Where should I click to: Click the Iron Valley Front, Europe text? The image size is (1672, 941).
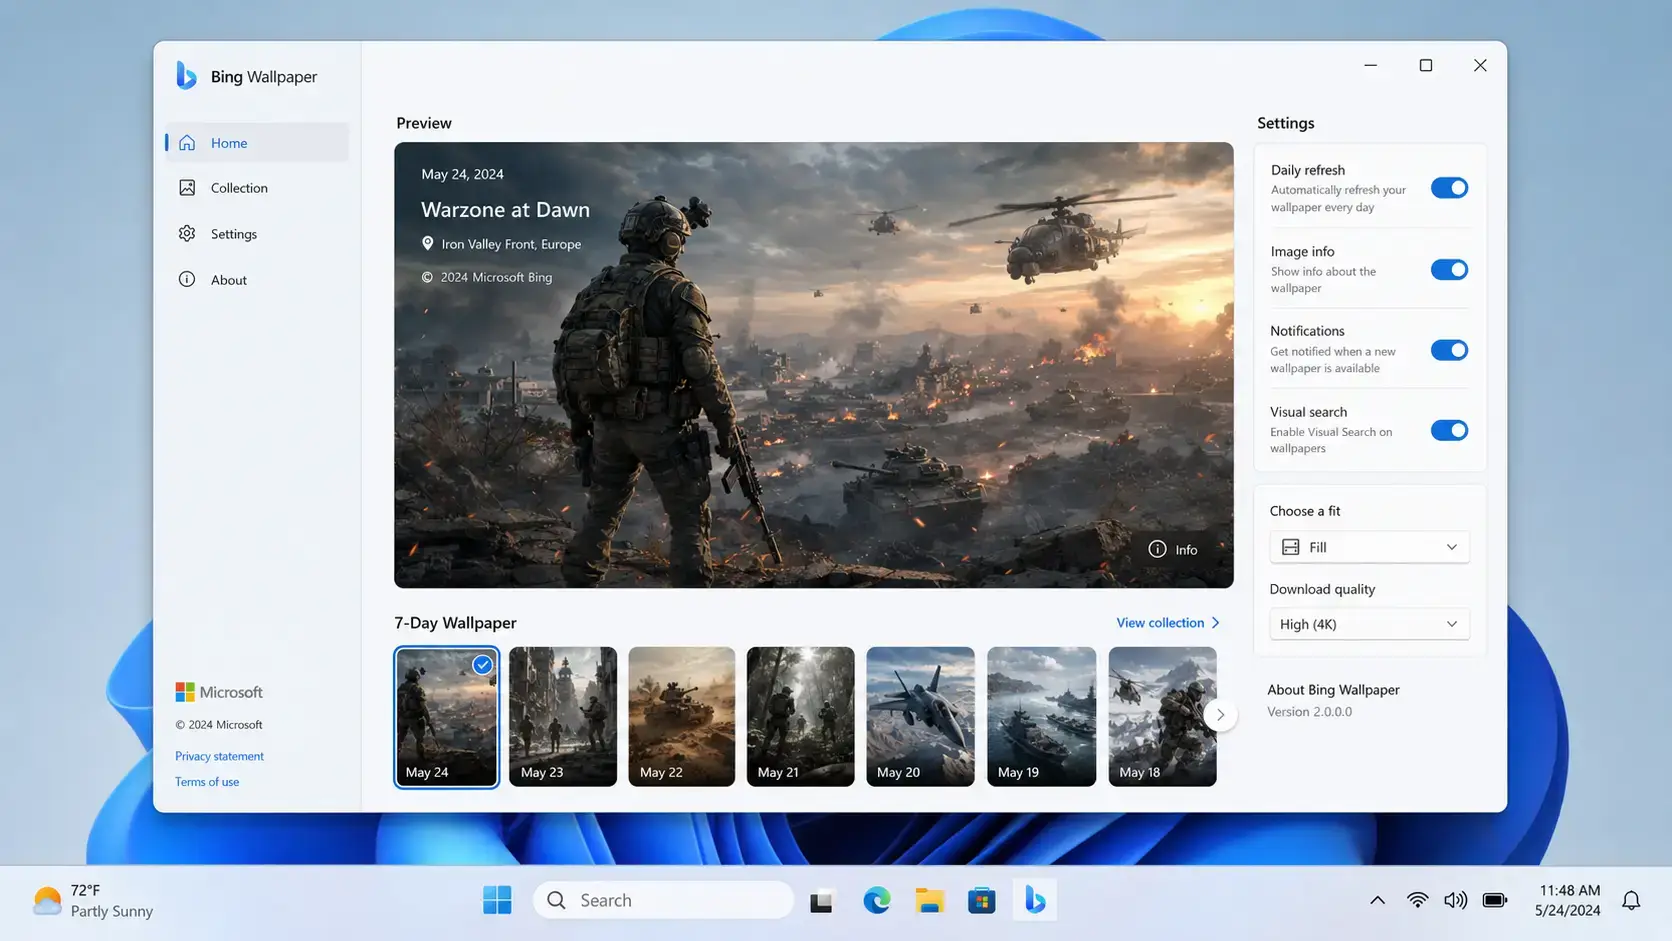click(511, 244)
